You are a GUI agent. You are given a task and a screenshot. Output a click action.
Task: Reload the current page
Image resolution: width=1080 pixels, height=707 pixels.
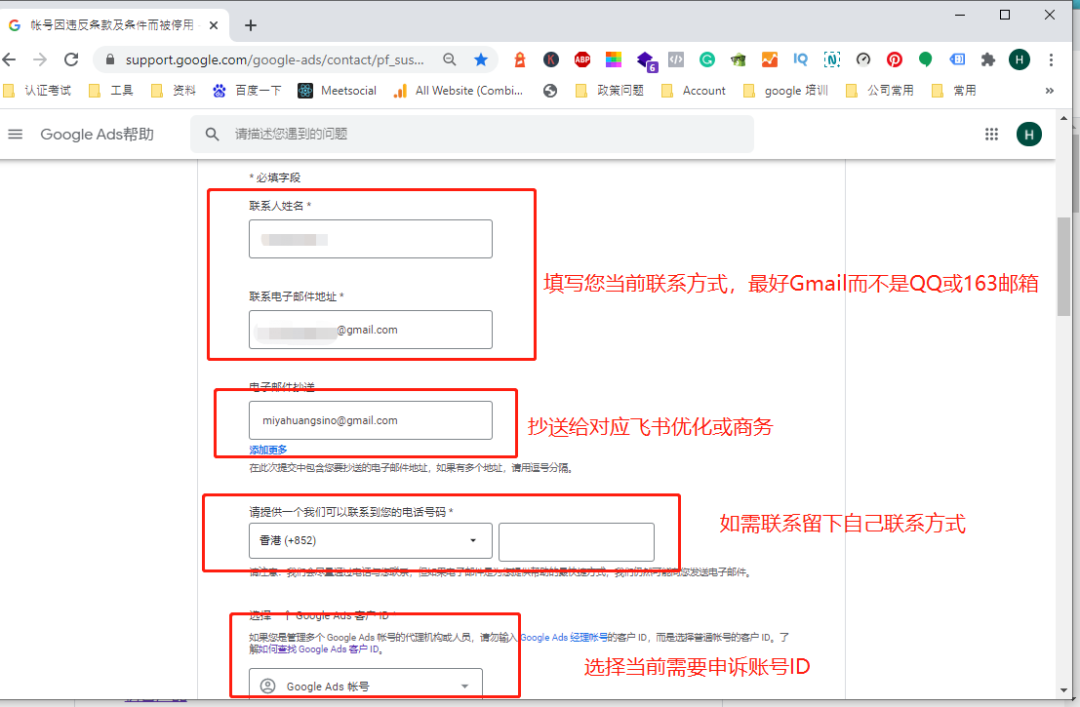[x=71, y=60]
